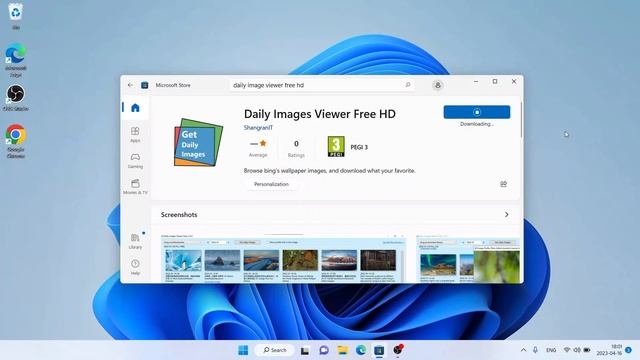Click the Microsoft Store logo icon in title bar
This screenshot has height=360, width=640.
point(144,85)
